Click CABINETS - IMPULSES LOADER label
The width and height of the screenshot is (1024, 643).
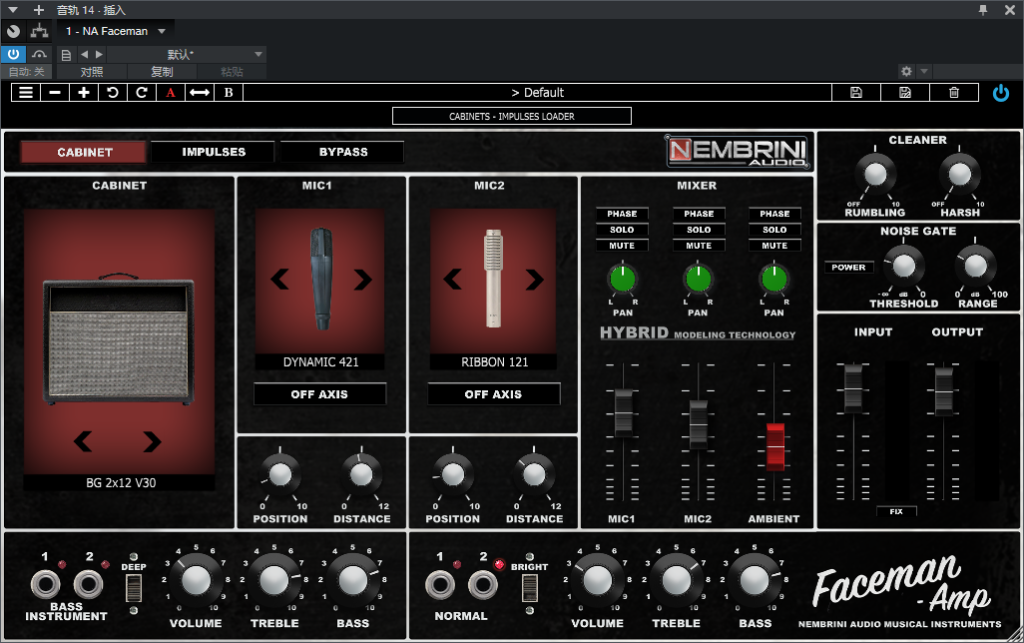tap(511, 116)
